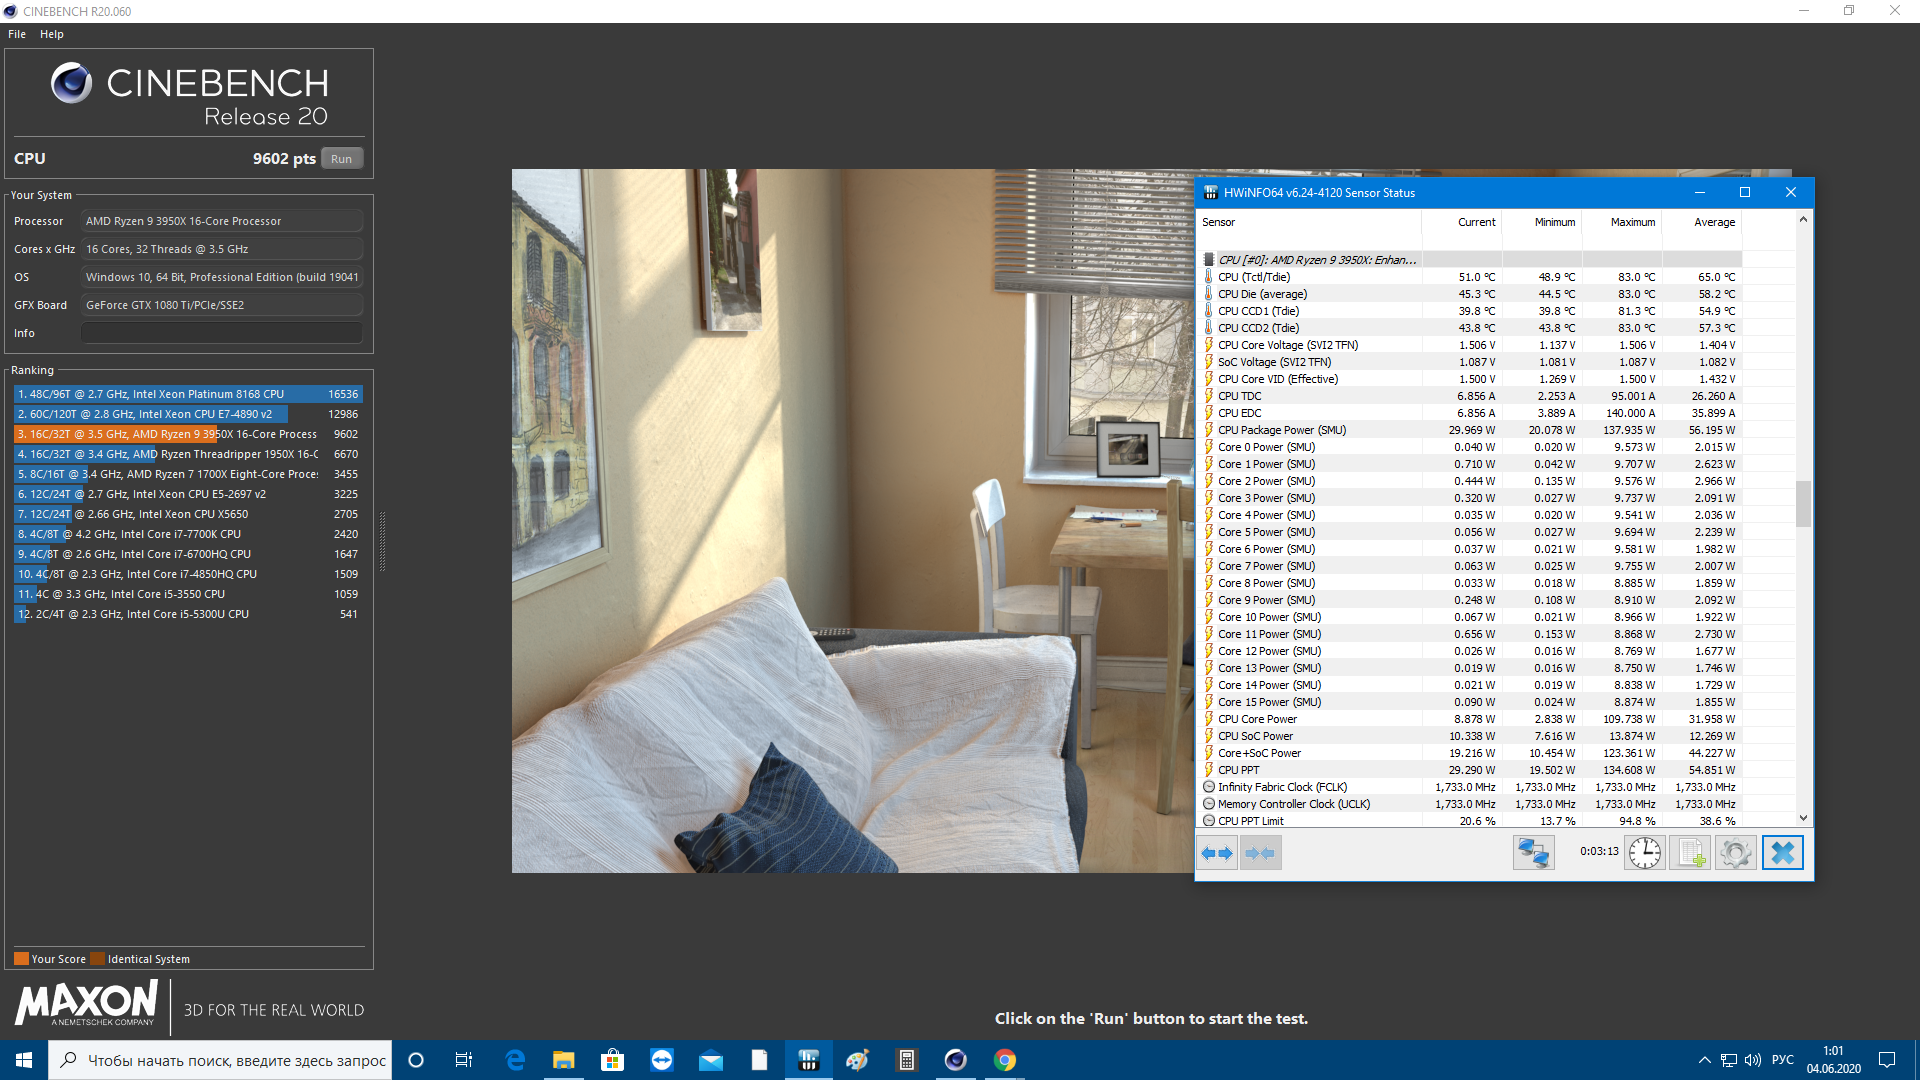Screen dimensions: 1920x1080
Task: Open the File menu
Action: coord(17,34)
